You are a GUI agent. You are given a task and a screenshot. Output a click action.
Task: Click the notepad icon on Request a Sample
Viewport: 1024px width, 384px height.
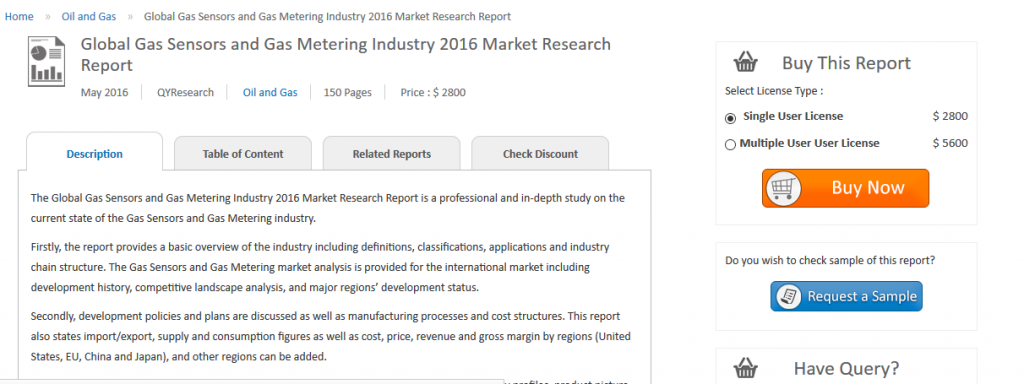(788, 296)
